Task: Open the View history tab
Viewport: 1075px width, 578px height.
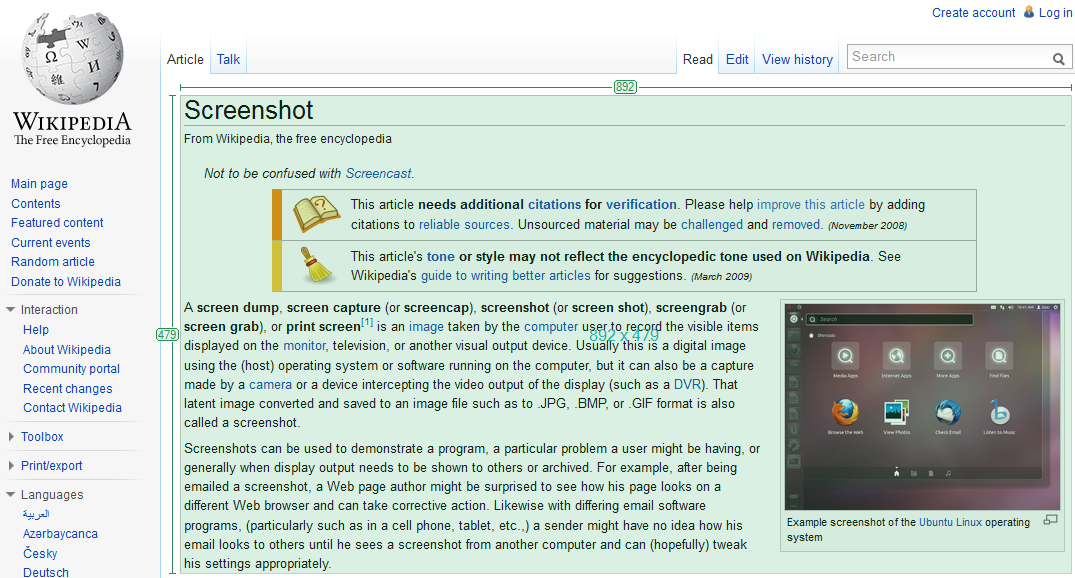Action: (797, 60)
